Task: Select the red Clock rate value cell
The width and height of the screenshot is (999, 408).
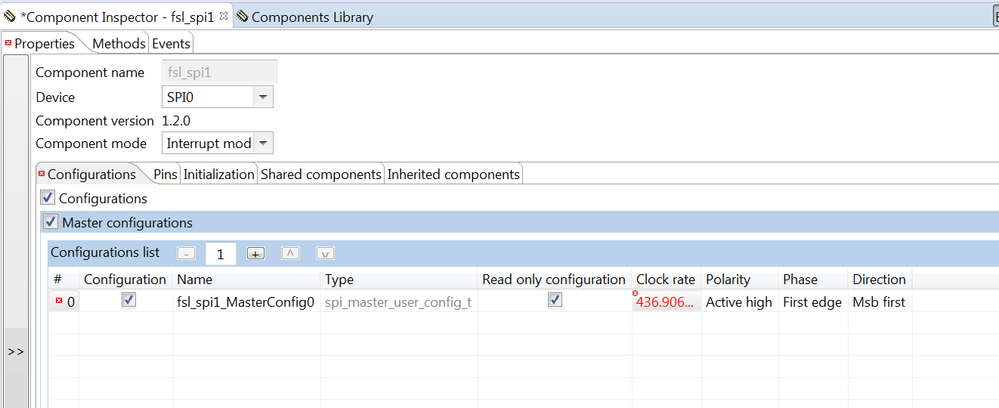Action: pos(666,302)
